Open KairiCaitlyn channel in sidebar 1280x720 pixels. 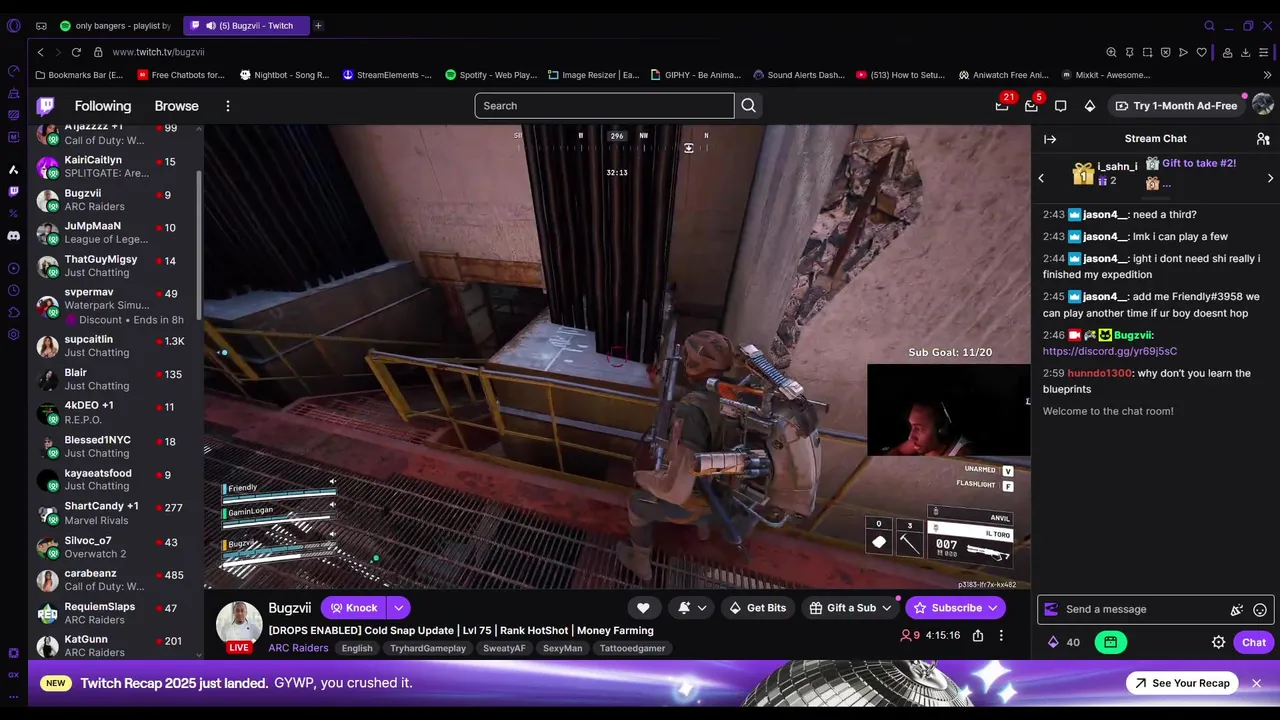114,166
